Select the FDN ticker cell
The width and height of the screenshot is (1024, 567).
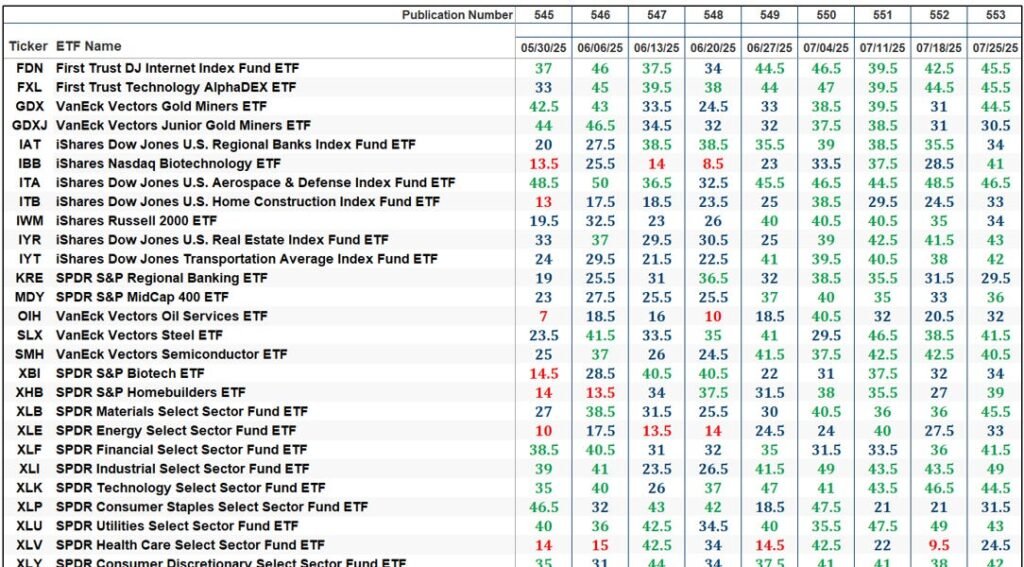tap(30, 68)
